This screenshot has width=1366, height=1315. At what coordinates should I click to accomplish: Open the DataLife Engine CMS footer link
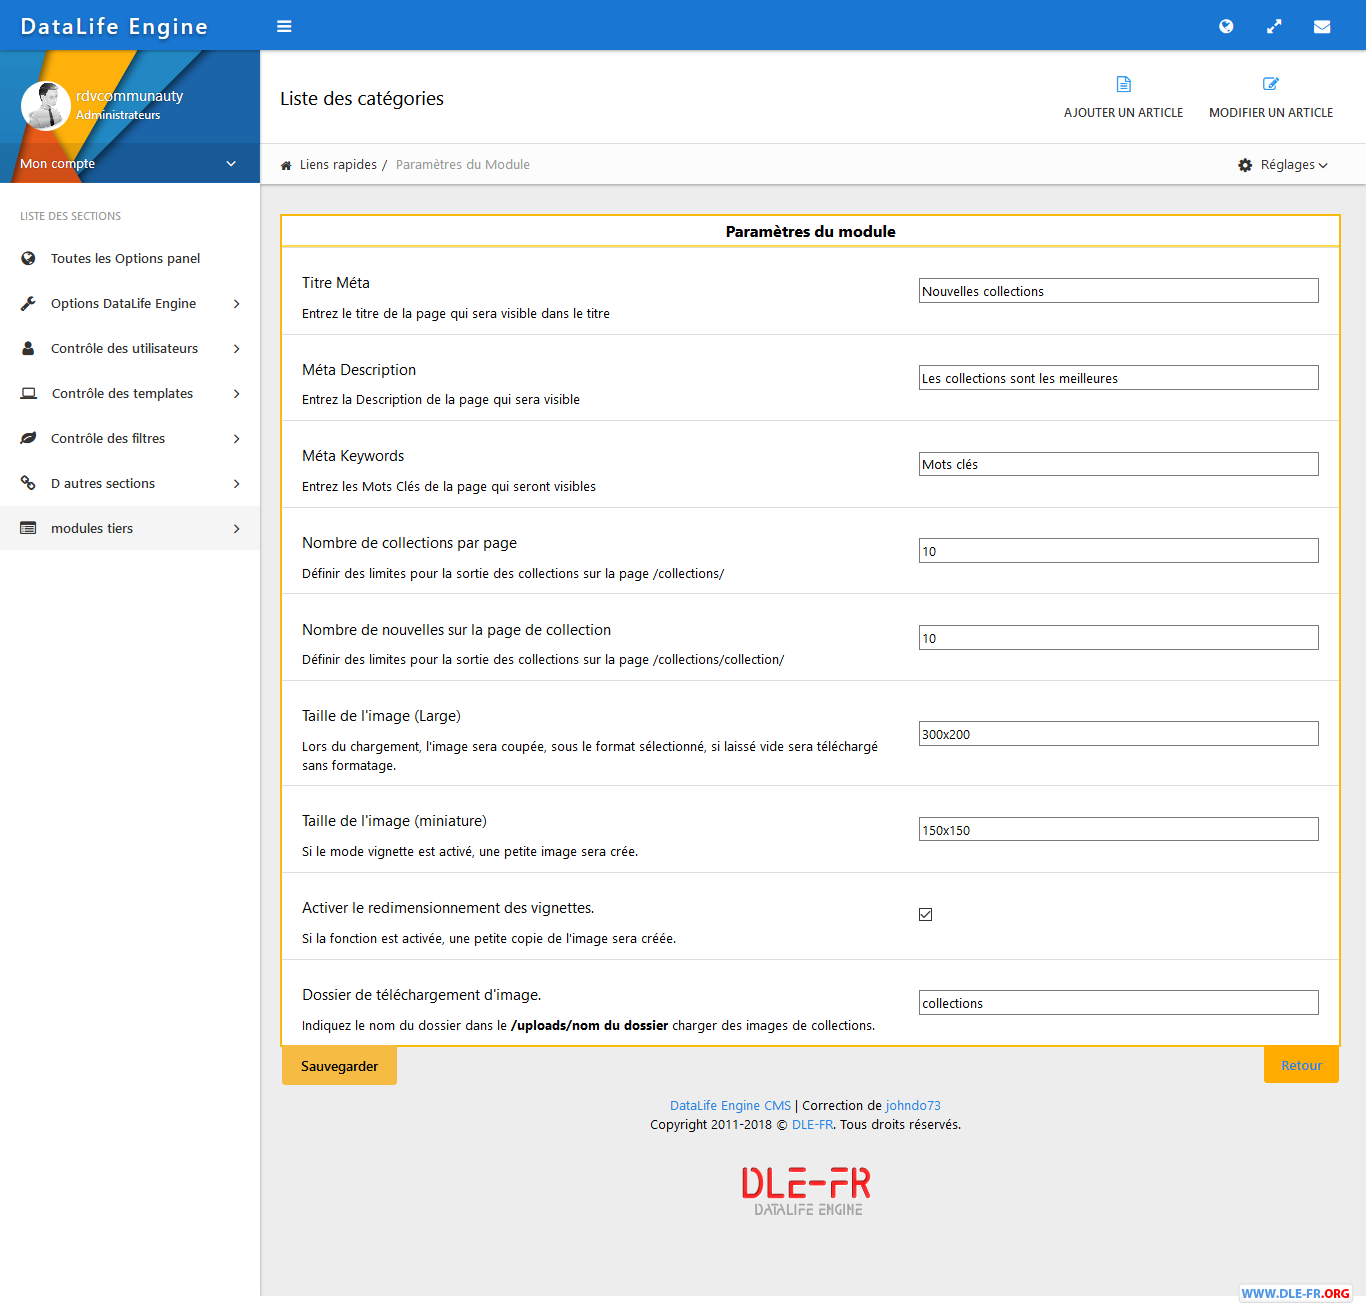(x=730, y=1106)
